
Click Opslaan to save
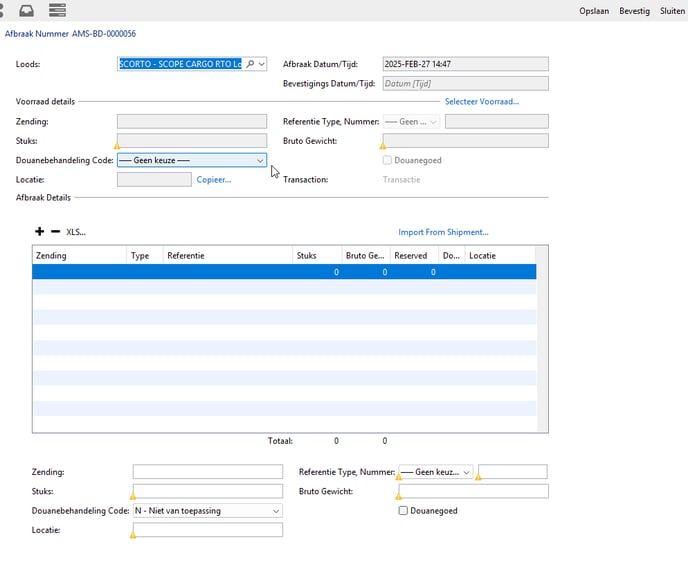tap(594, 11)
